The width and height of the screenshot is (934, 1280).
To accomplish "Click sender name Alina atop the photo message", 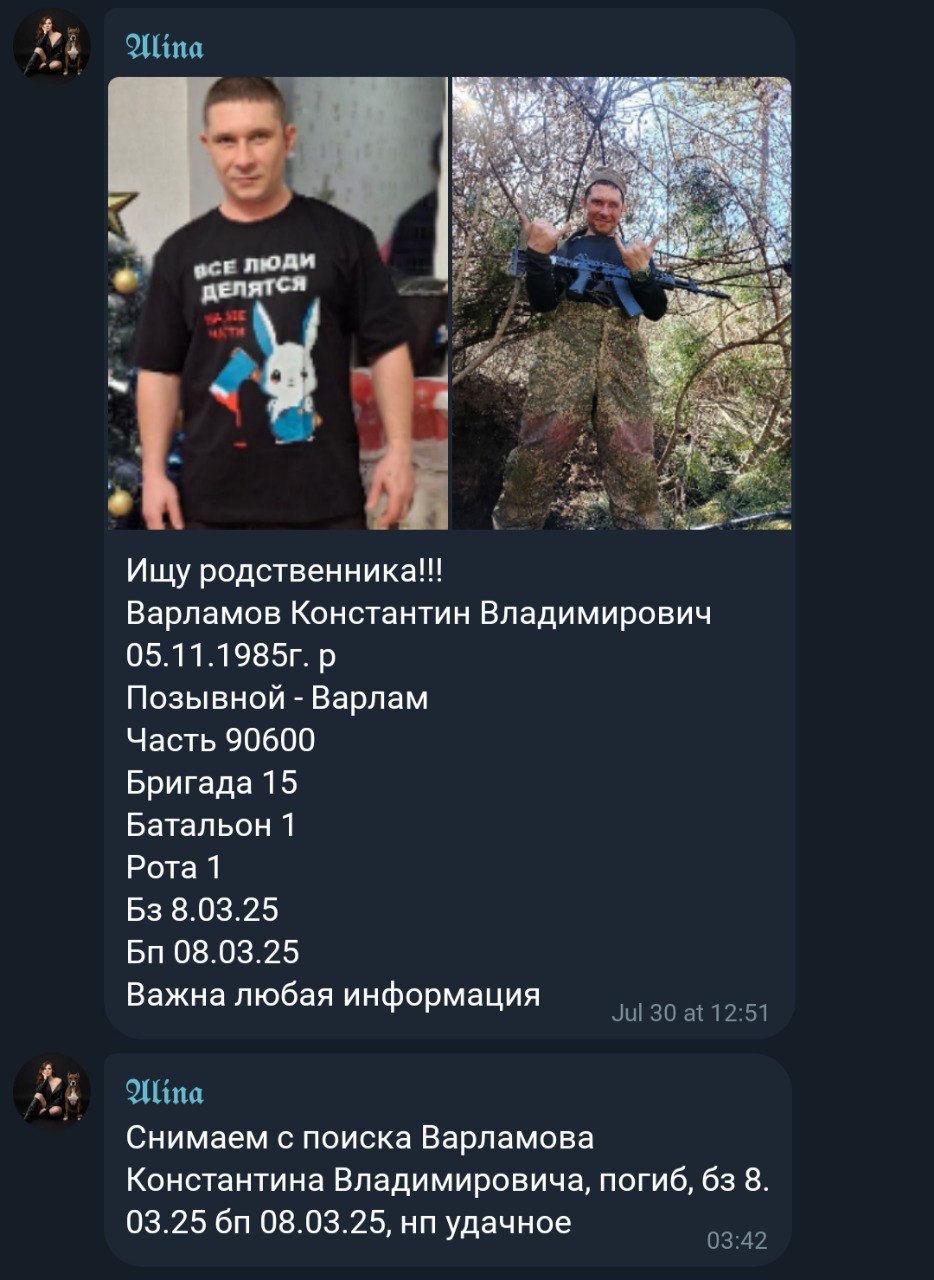I will pyautogui.click(x=165, y=46).
